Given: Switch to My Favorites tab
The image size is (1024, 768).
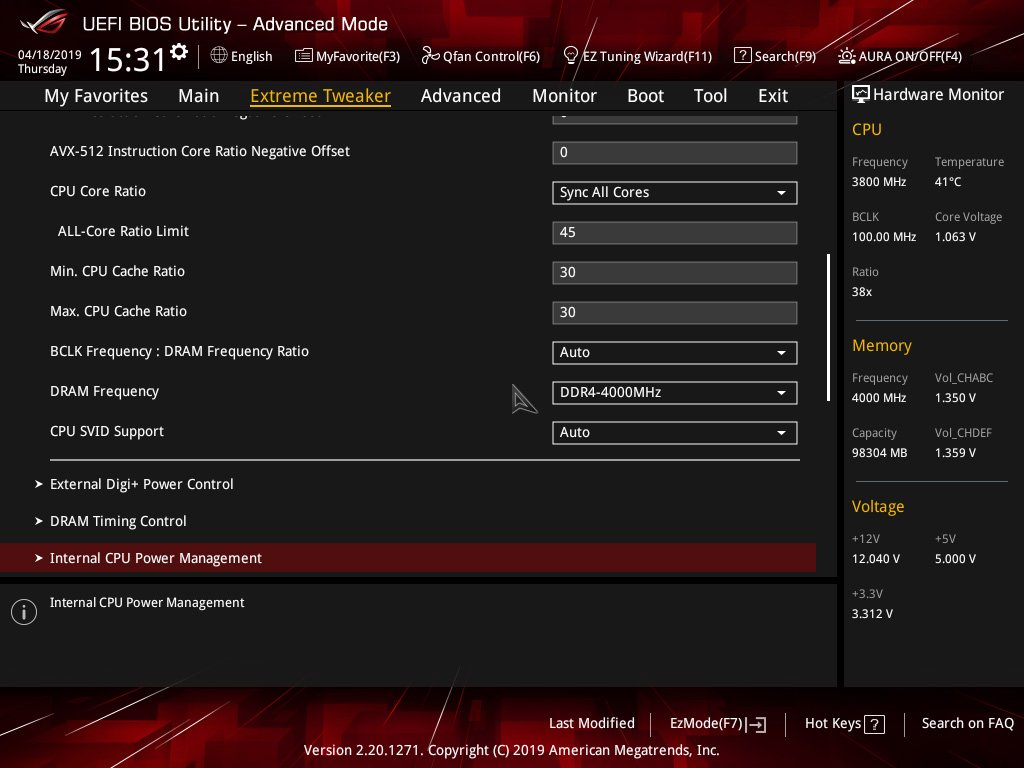Looking at the screenshot, I should tap(96, 95).
